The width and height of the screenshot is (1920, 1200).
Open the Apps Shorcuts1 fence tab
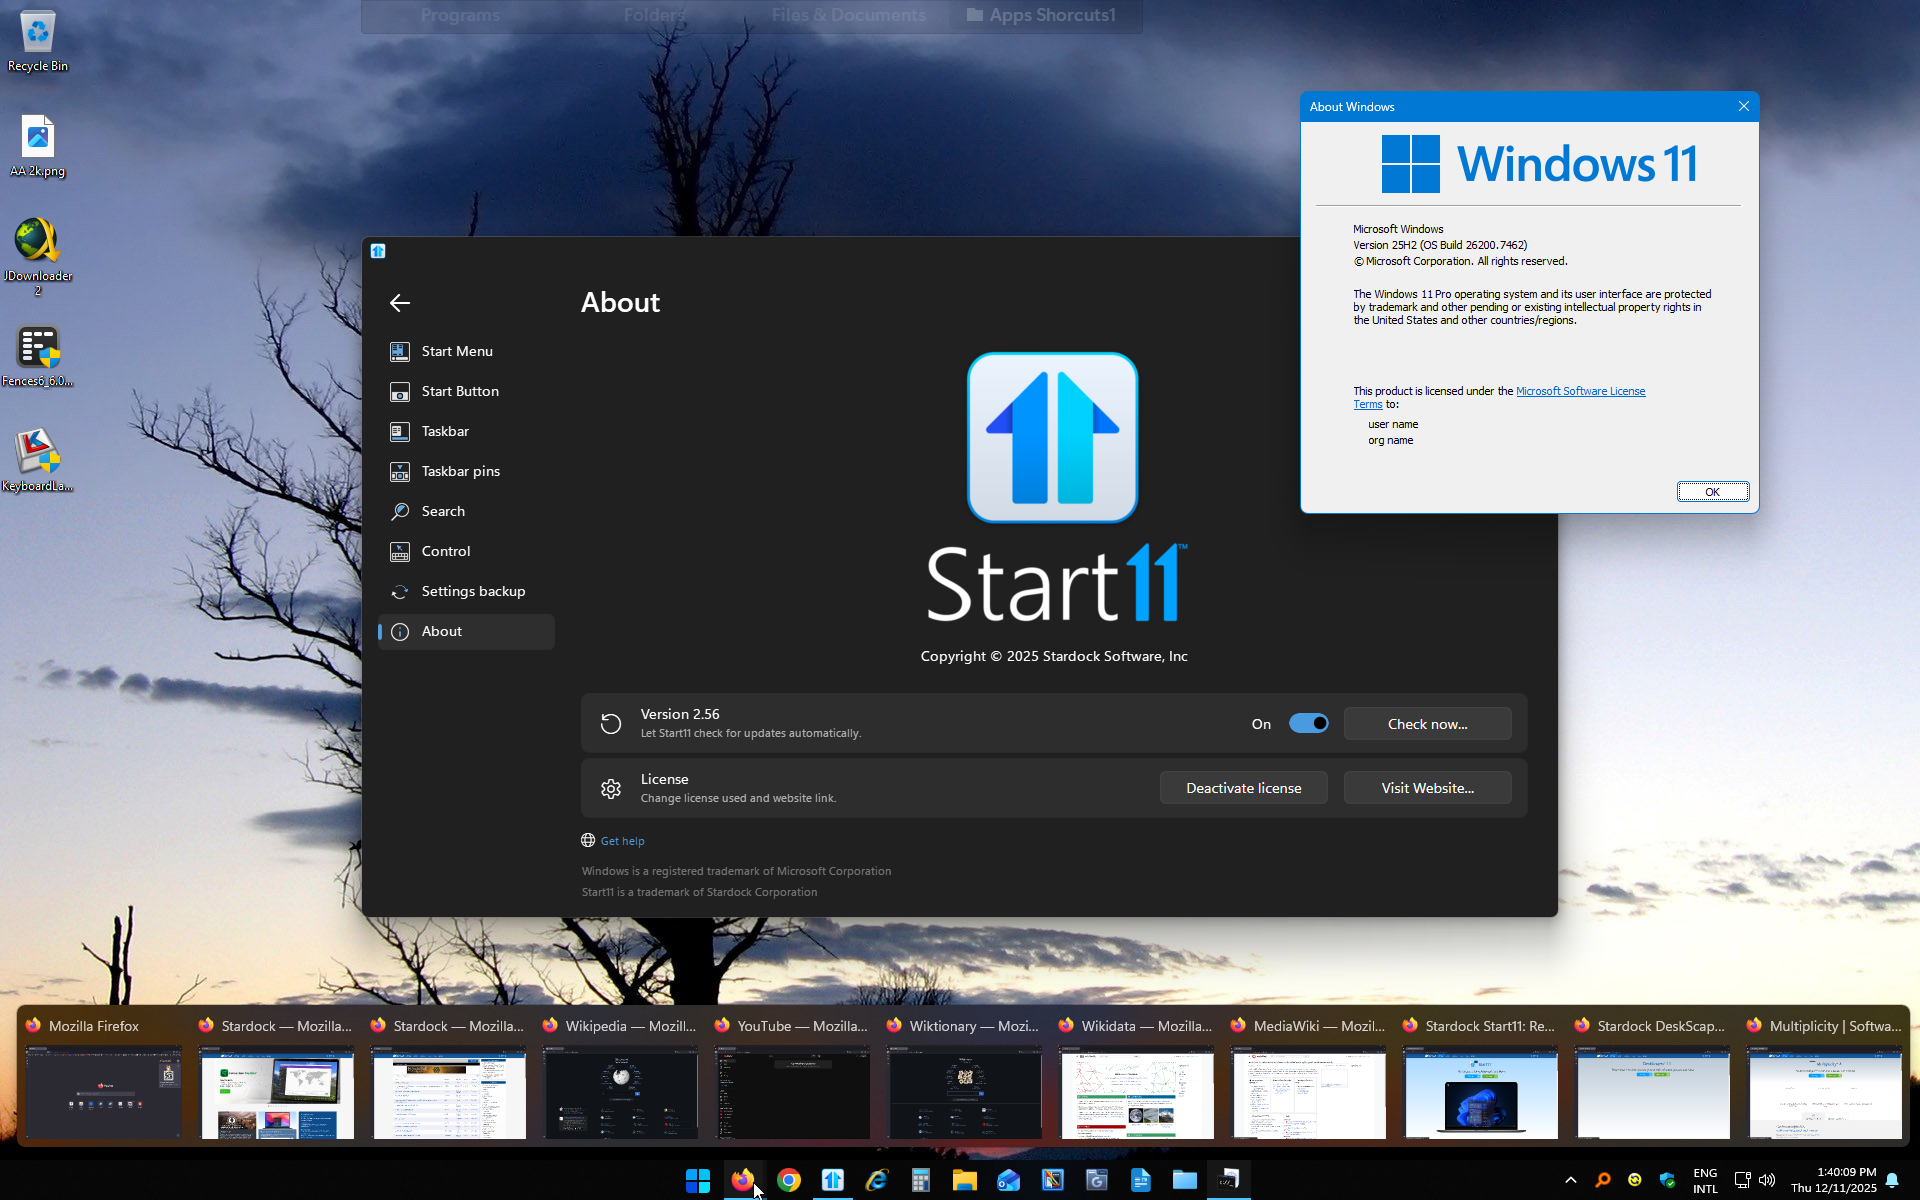coord(1041,15)
